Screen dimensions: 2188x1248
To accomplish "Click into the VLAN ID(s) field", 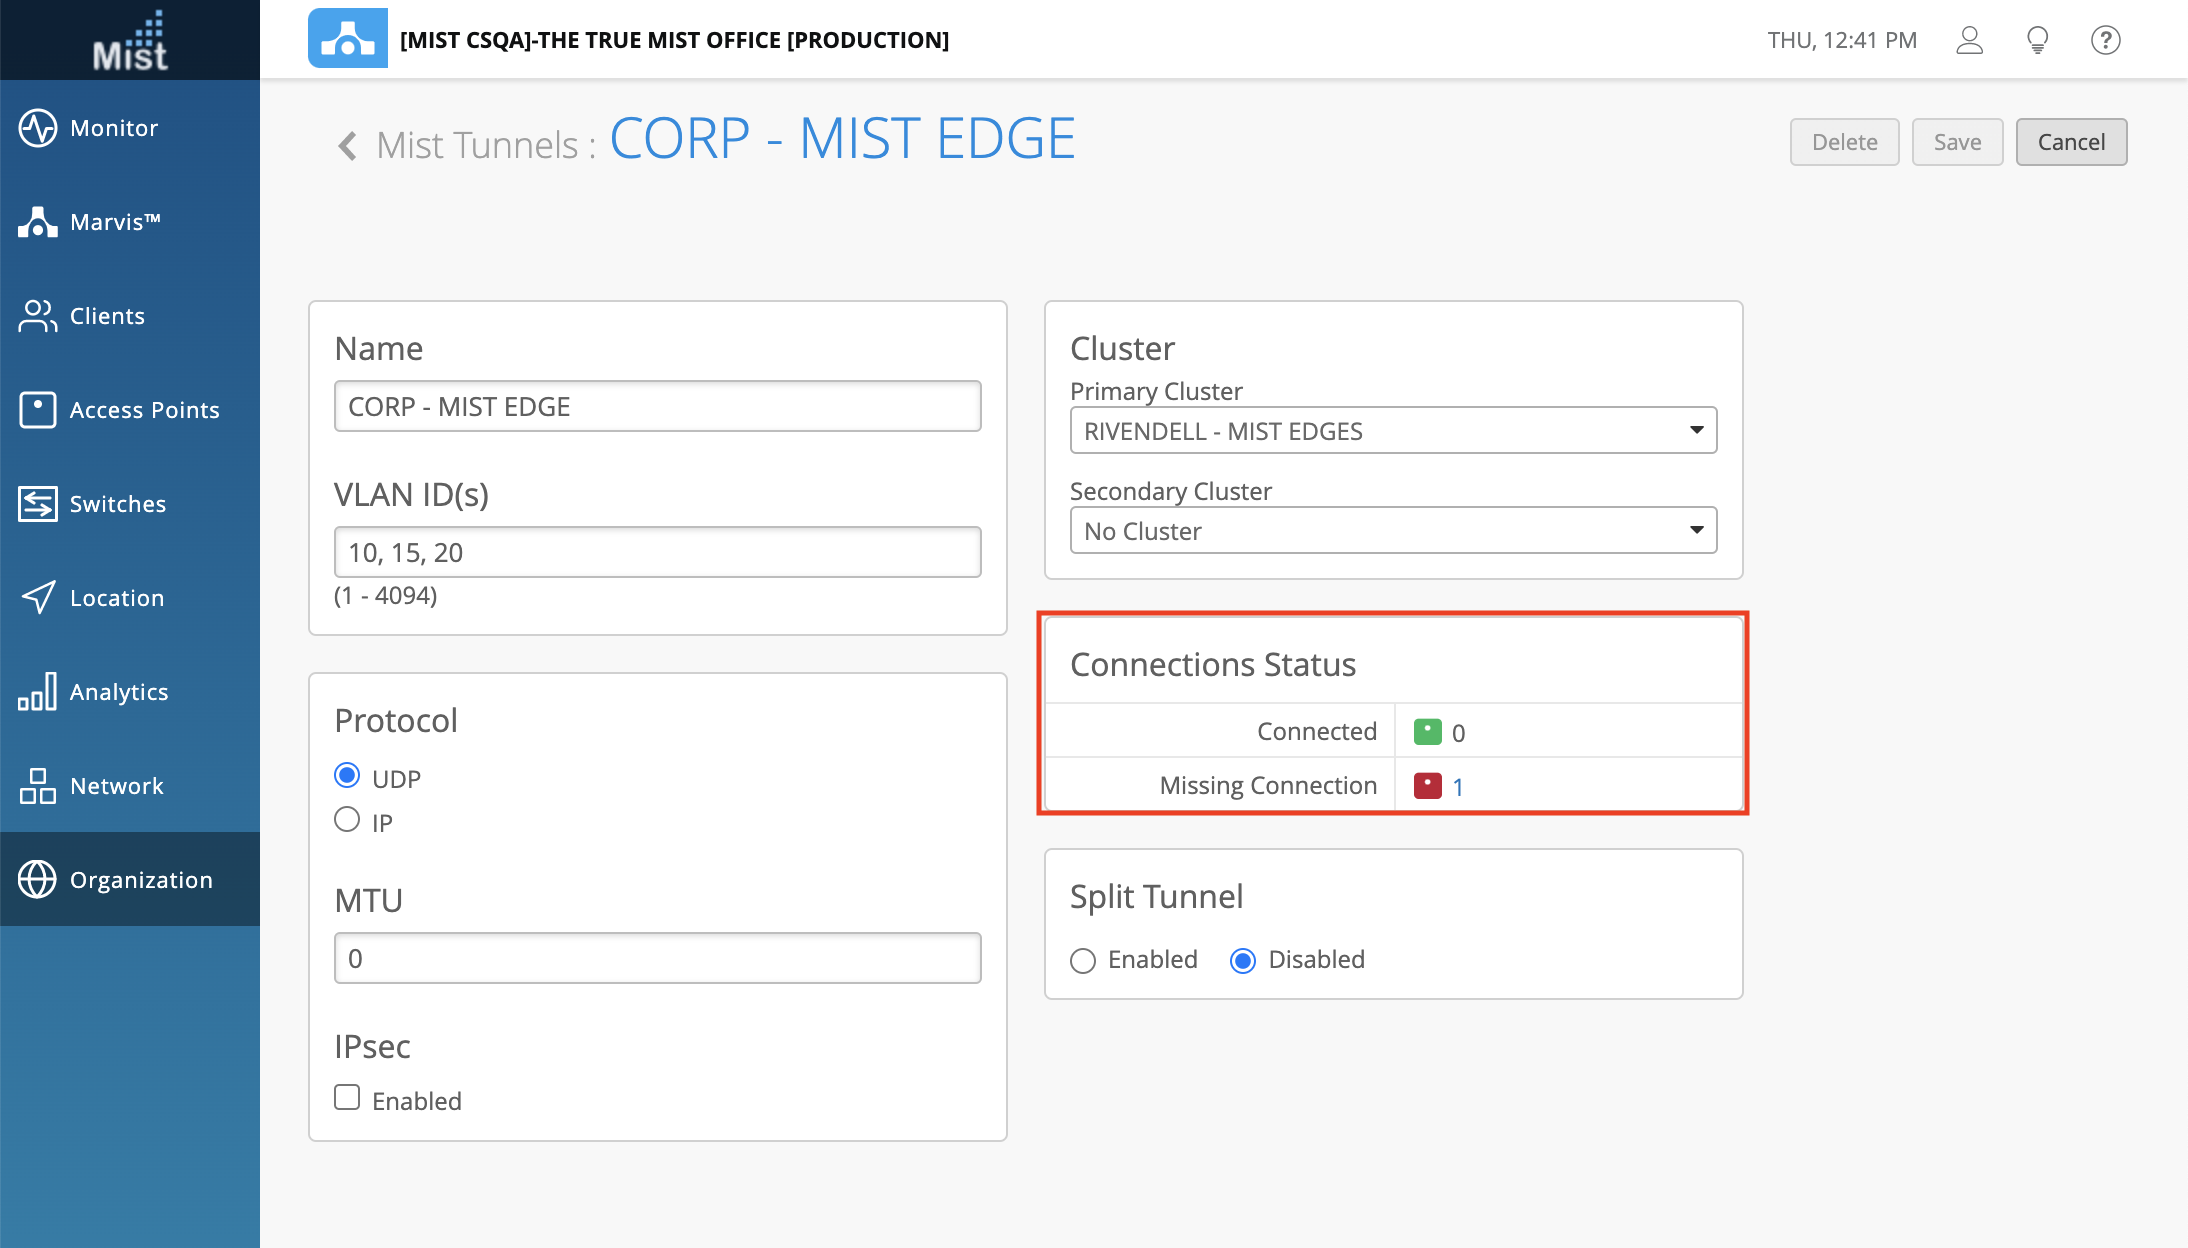I will [657, 553].
